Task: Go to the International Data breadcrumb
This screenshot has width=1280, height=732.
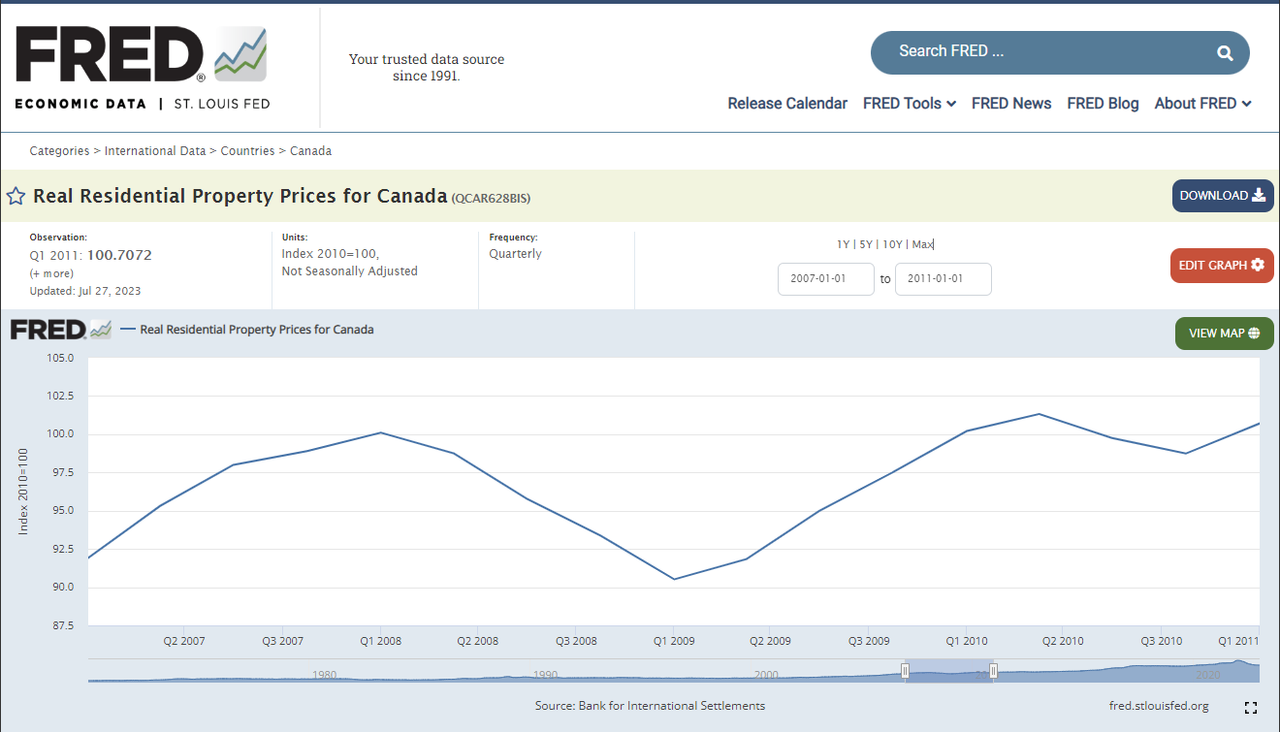Action: coord(155,151)
